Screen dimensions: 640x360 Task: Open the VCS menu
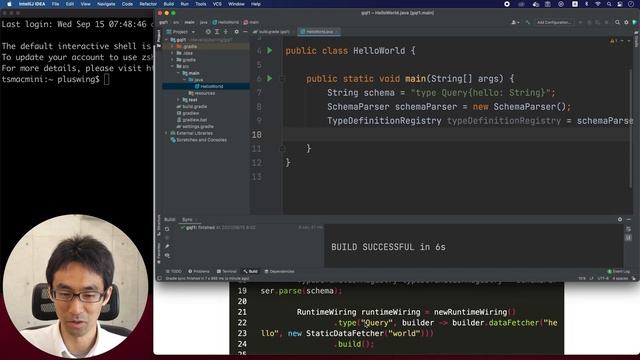click(x=217, y=4)
